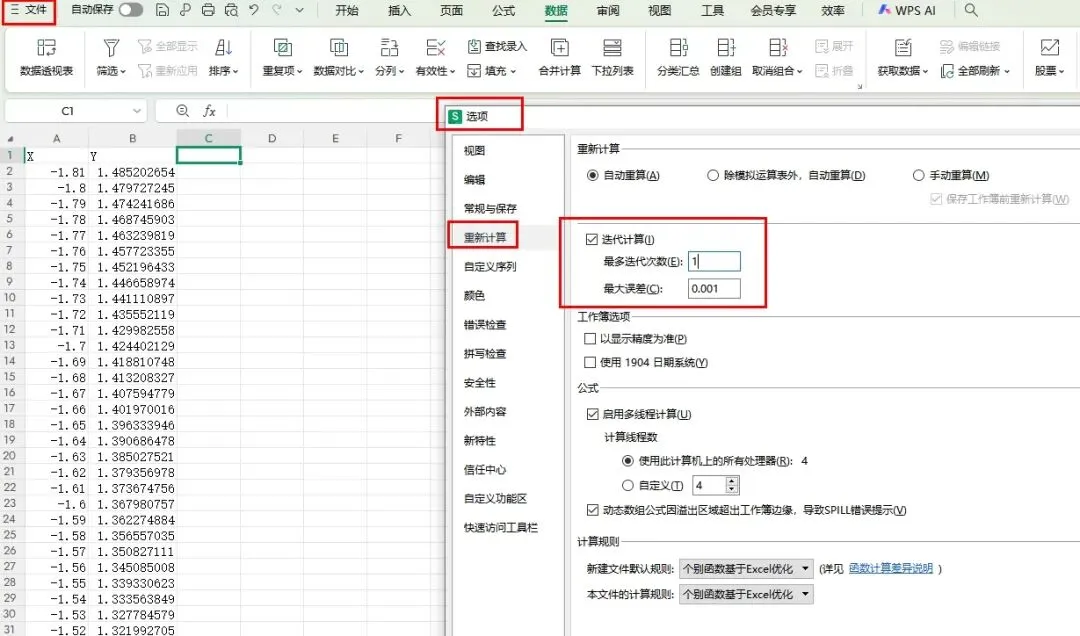Select the 视图 options category
1080x636 pixels.
[474, 150]
